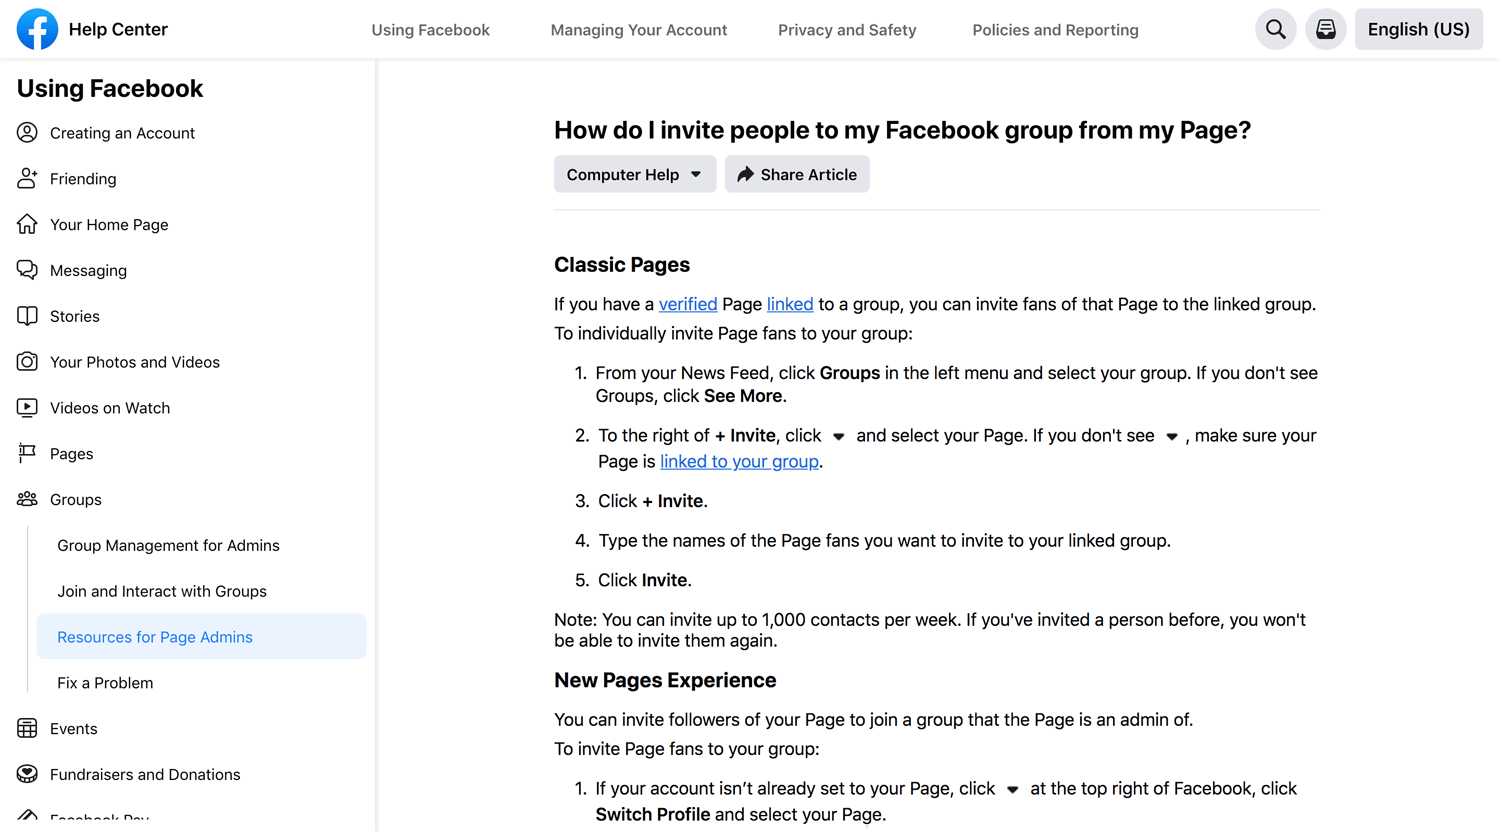Screen dimensions: 1500x832
Task: Follow the 'verified' link
Action: point(688,304)
